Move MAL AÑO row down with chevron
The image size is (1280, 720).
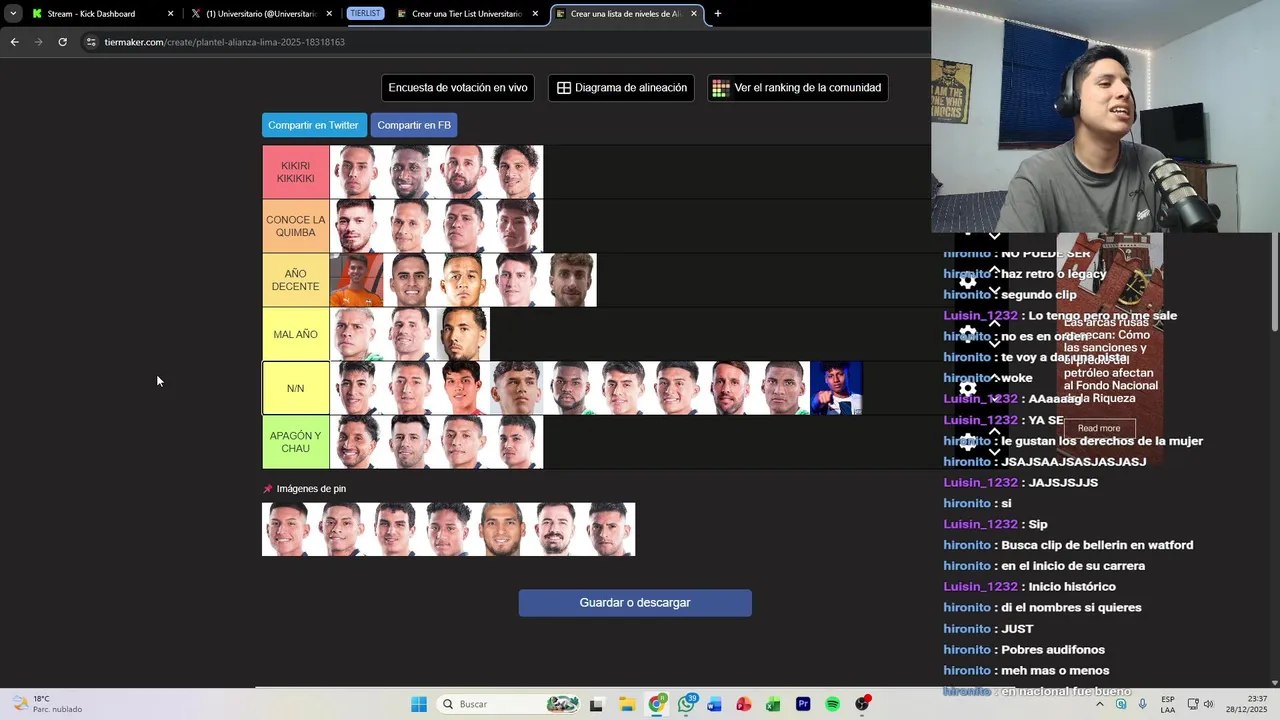click(994, 344)
